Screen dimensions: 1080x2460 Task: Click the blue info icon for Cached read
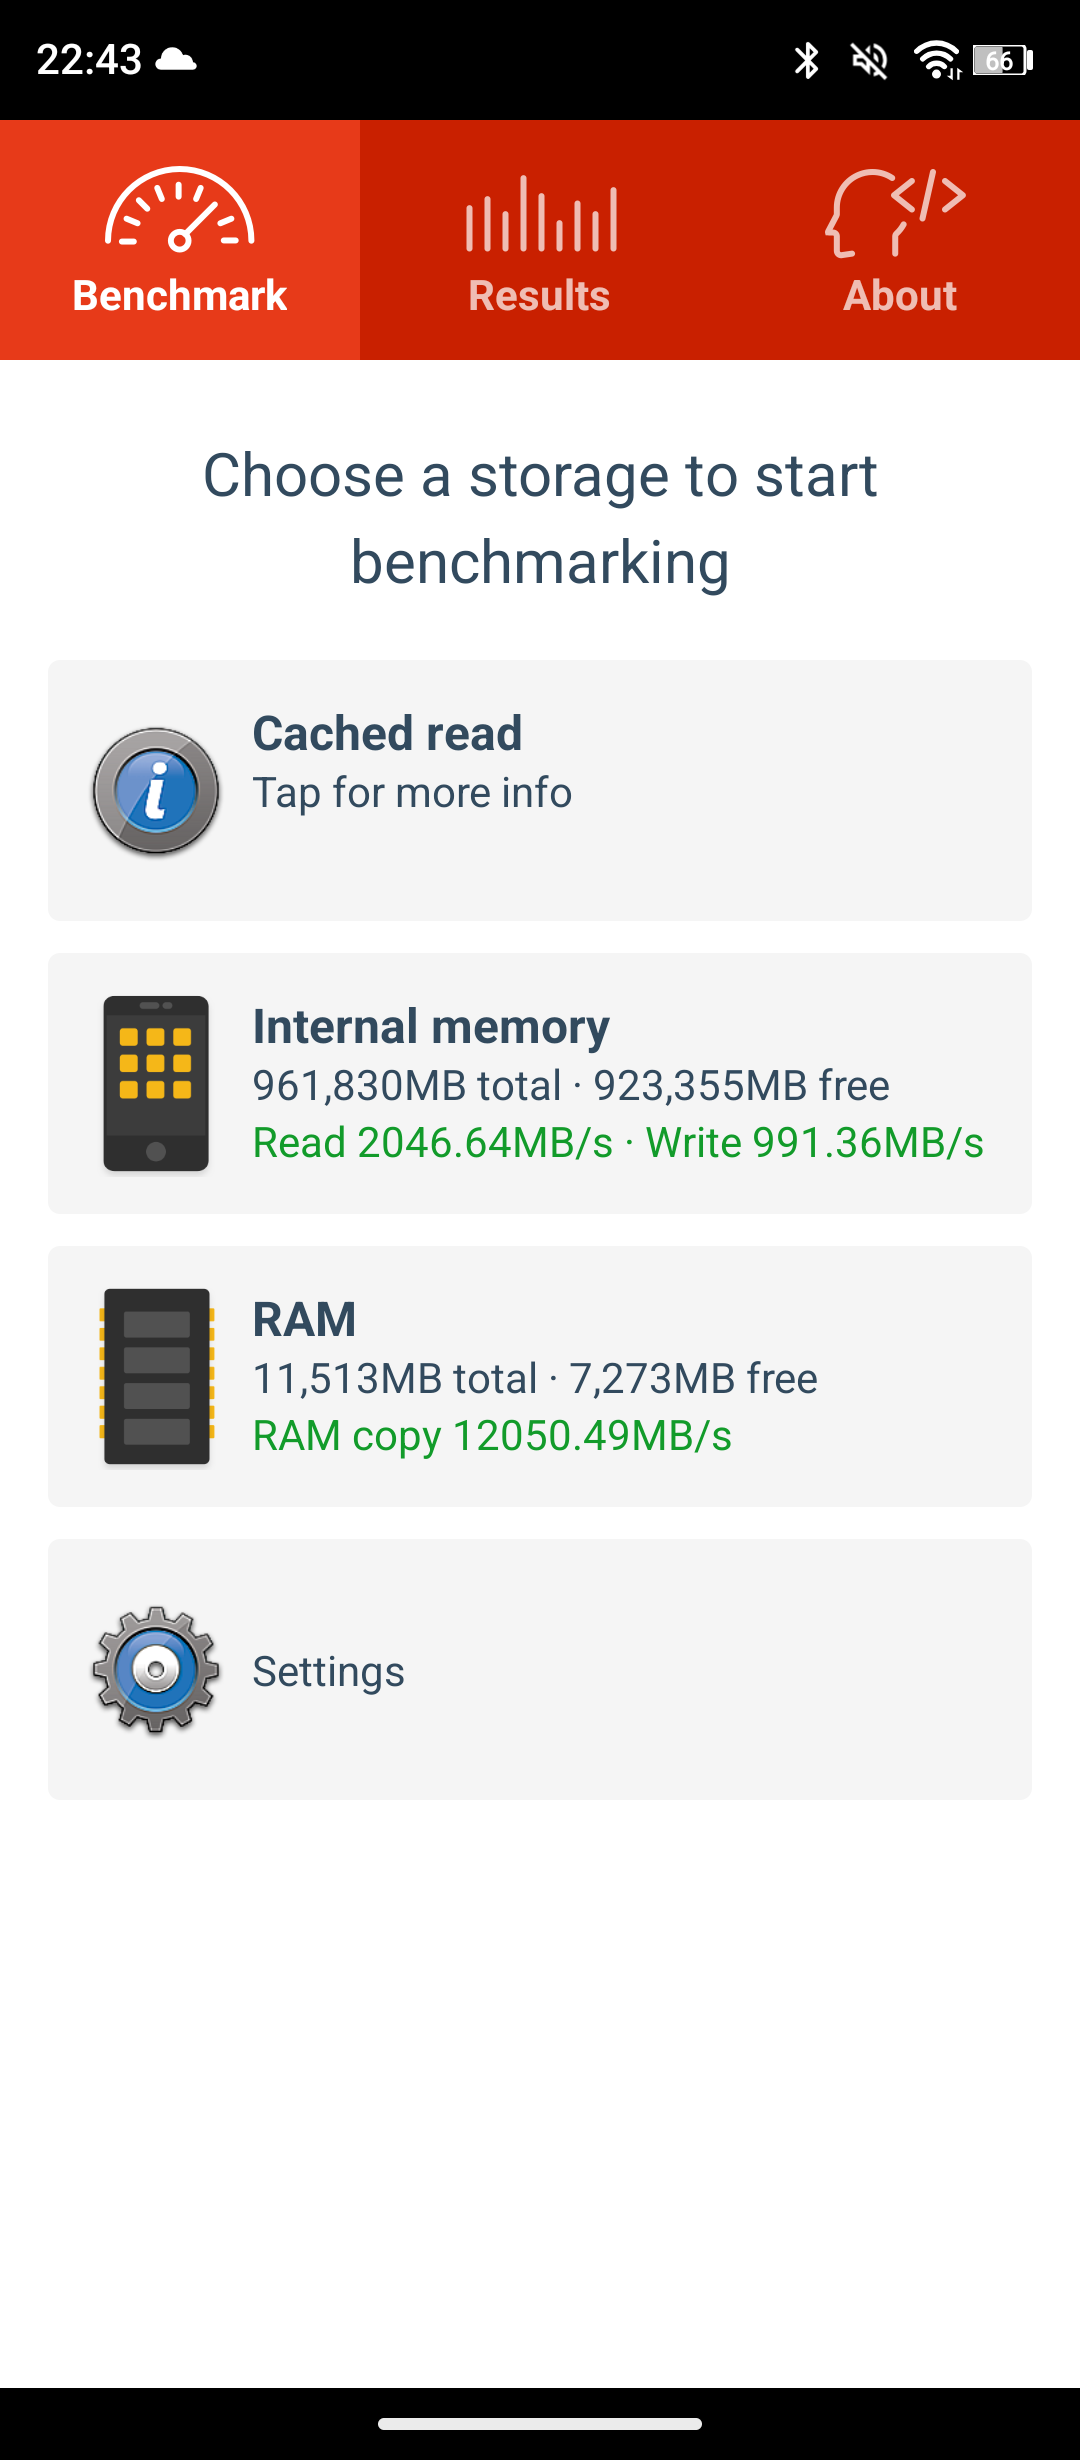[x=156, y=790]
